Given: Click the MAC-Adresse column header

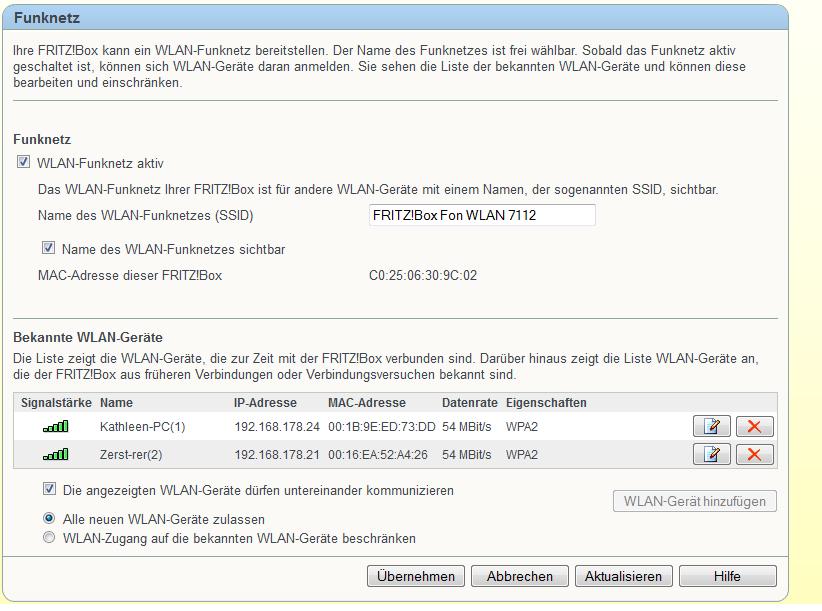Looking at the screenshot, I should click(x=367, y=402).
